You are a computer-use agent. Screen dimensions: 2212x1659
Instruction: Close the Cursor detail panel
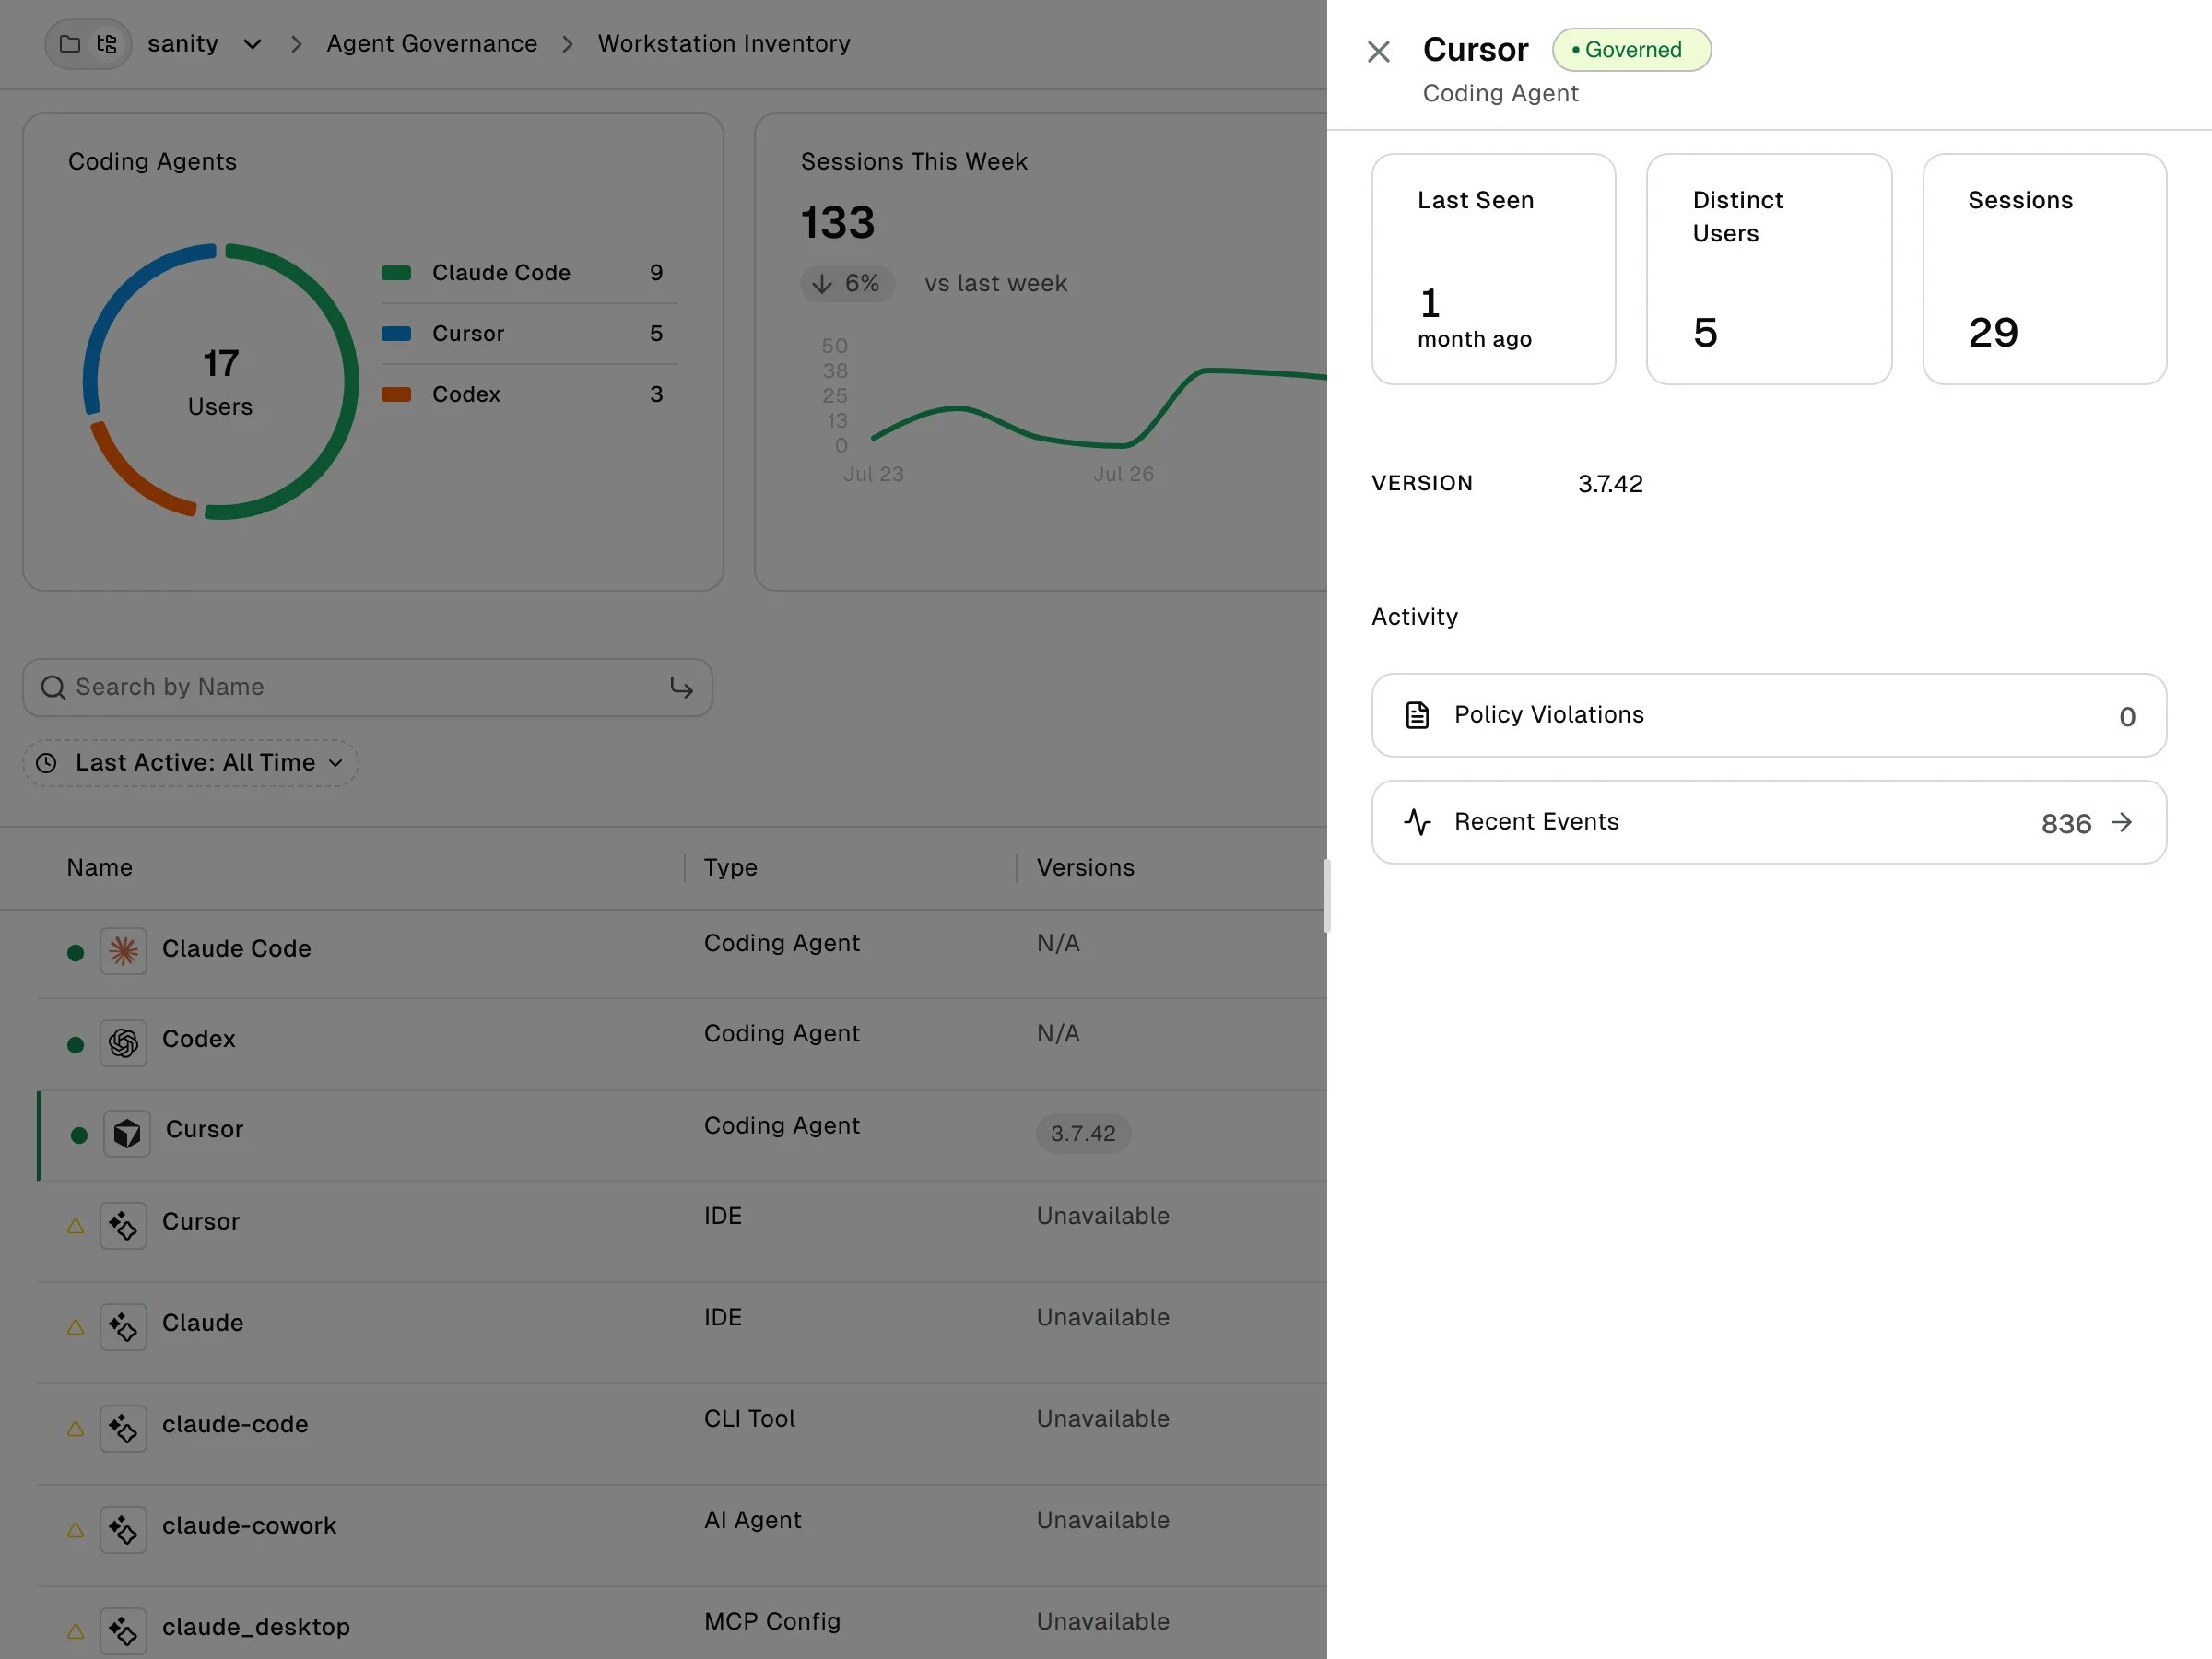[x=1378, y=51]
